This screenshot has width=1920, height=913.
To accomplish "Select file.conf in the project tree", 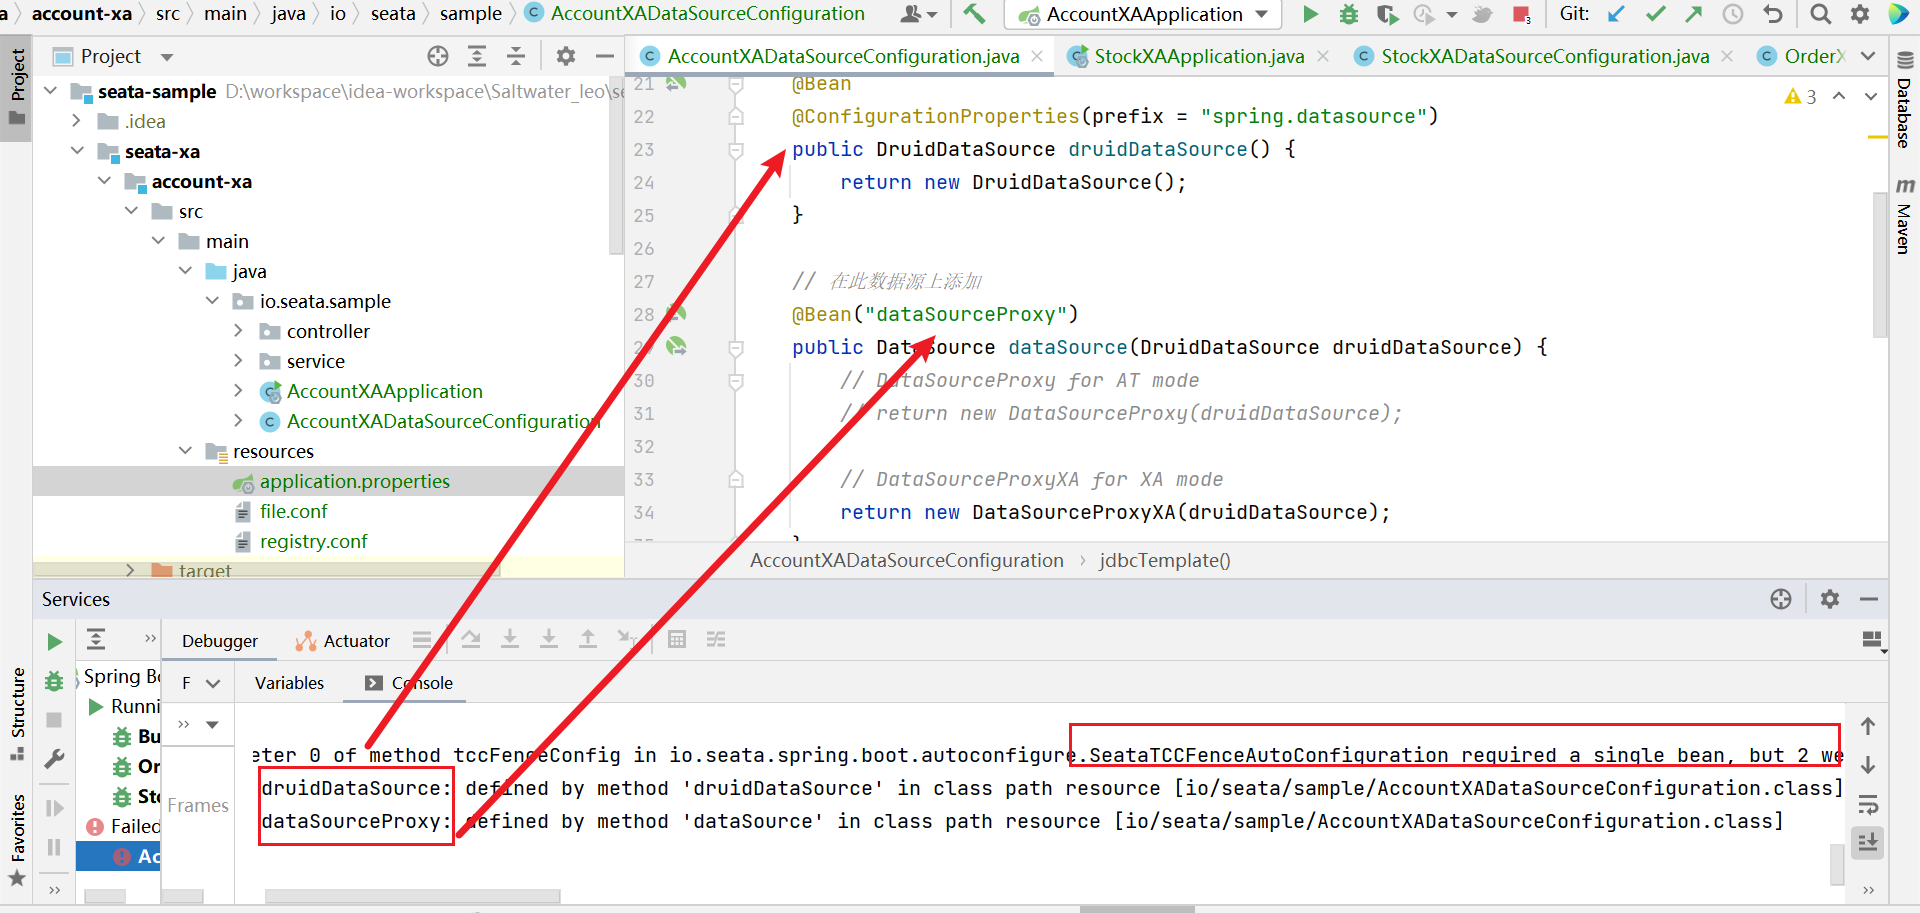I will (x=293, y=511).
